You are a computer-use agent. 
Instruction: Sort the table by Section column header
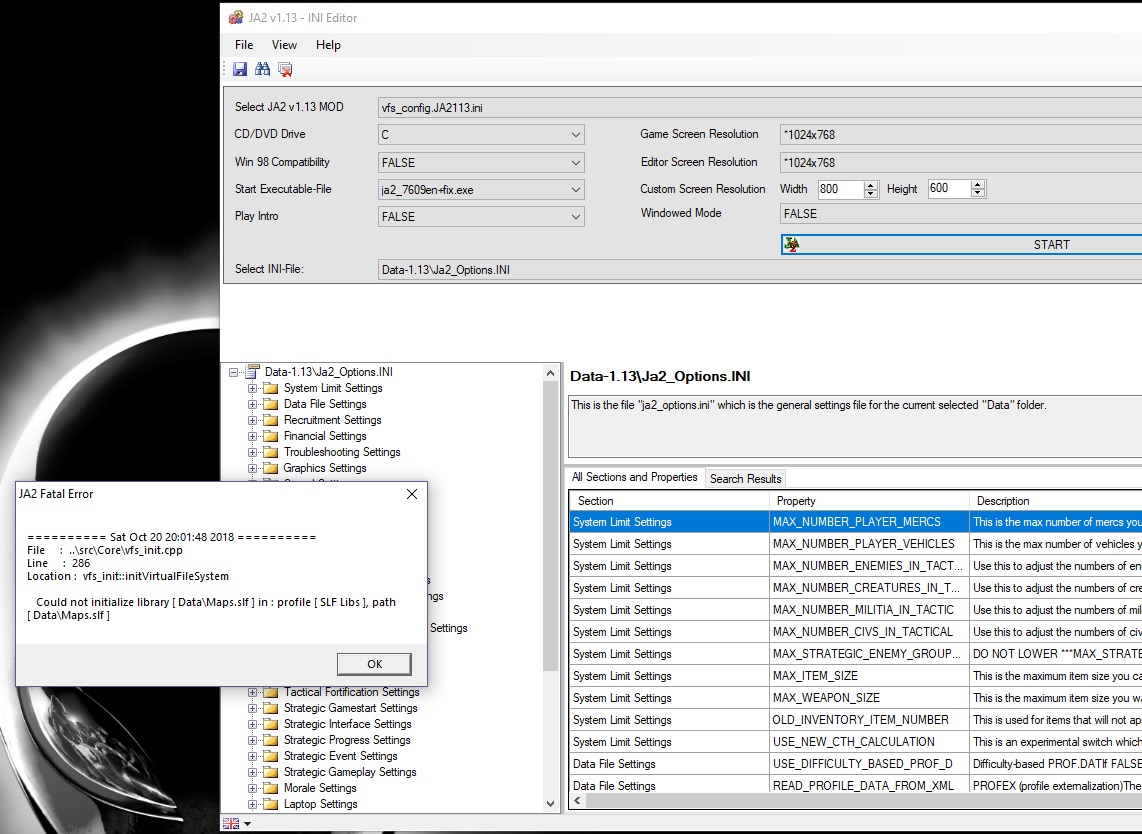(669, 501)
